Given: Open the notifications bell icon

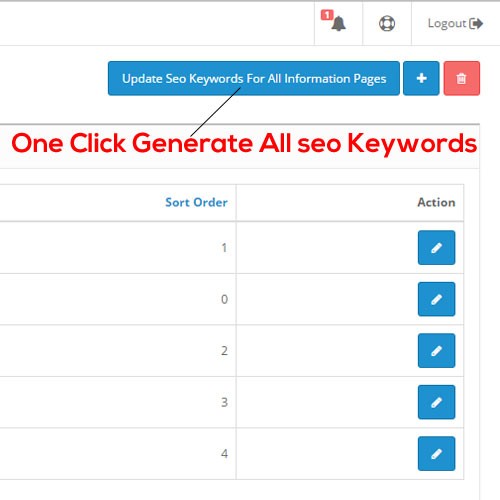Looking at the screenshot, I should [x=338, y=24].
